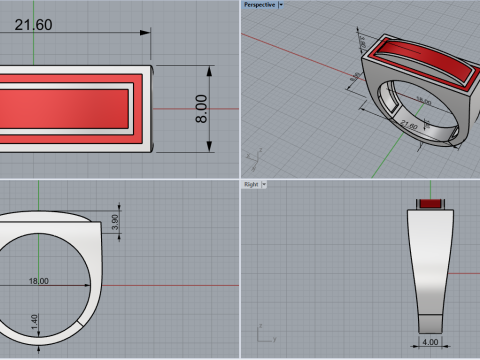Image resolution: width=480 pixels, height=360 pixels.
Task: Select the 8.00 vertical dimension text
Action: point(201,109)
